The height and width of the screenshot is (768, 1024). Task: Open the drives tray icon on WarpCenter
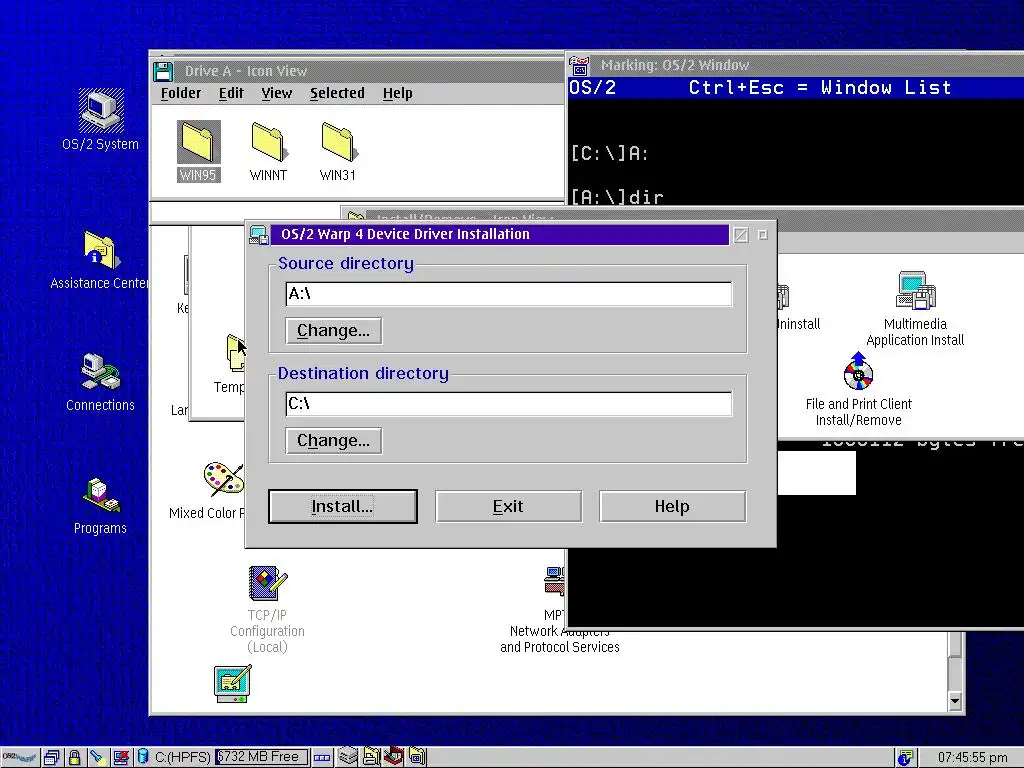click(x=348, y=757)
